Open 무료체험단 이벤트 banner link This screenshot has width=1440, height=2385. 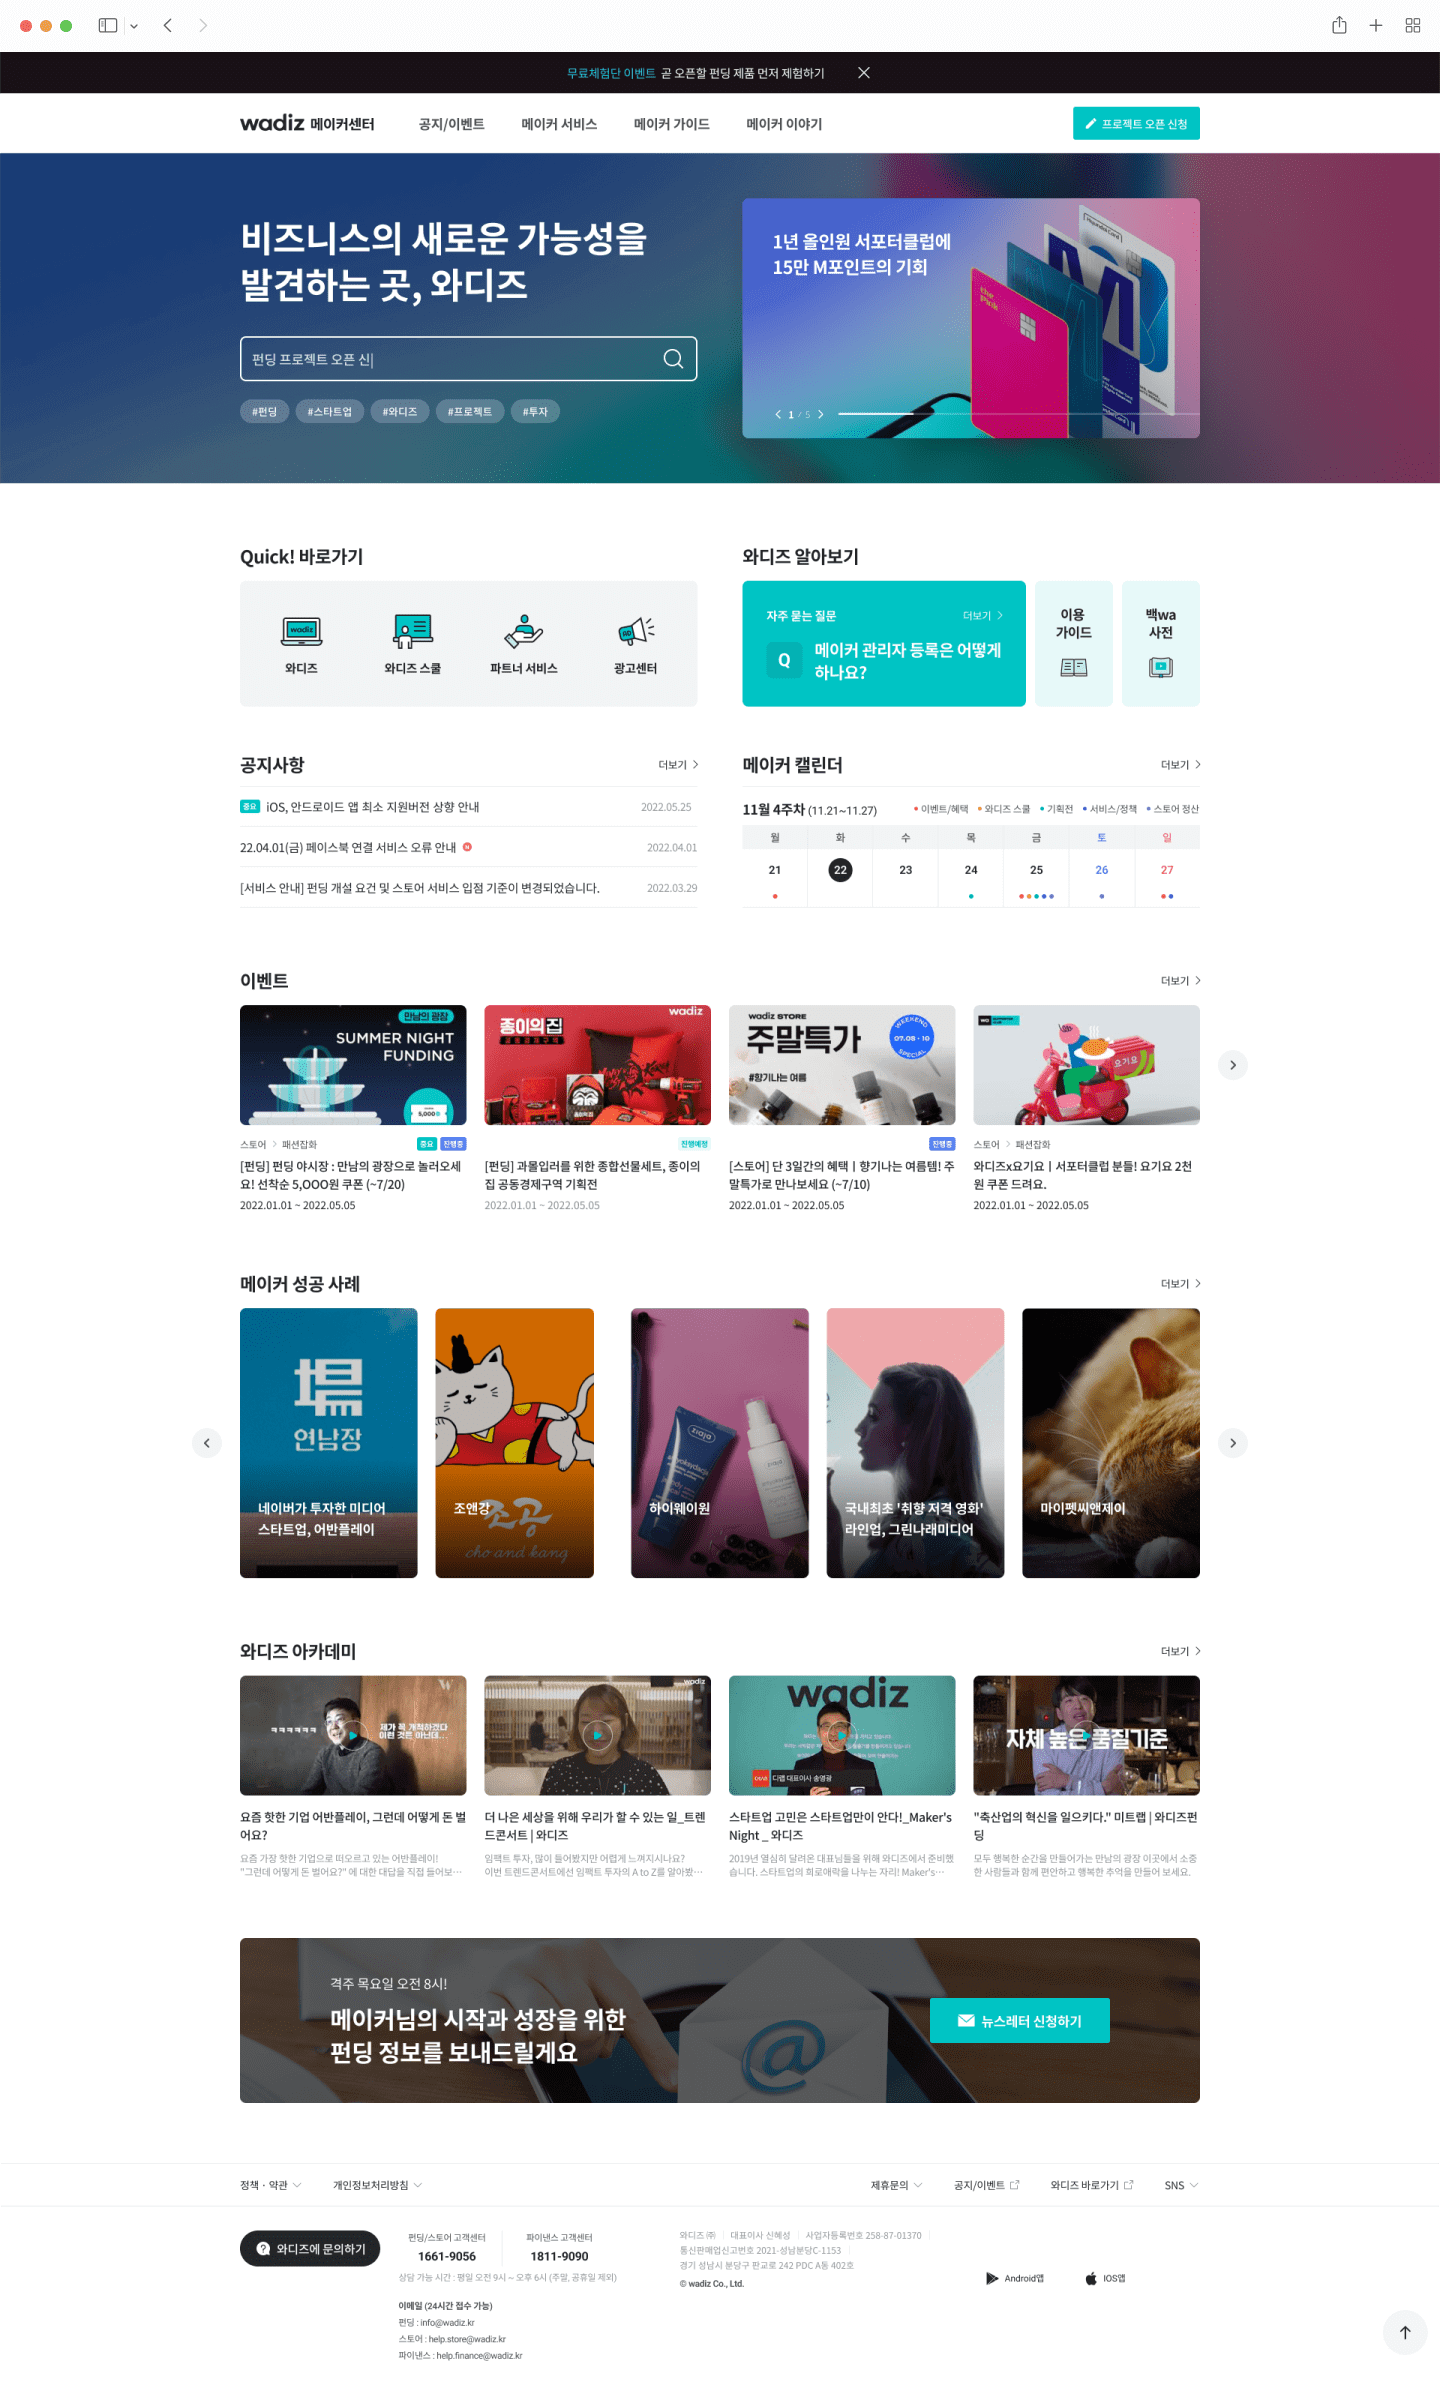(x=611, y=73)
